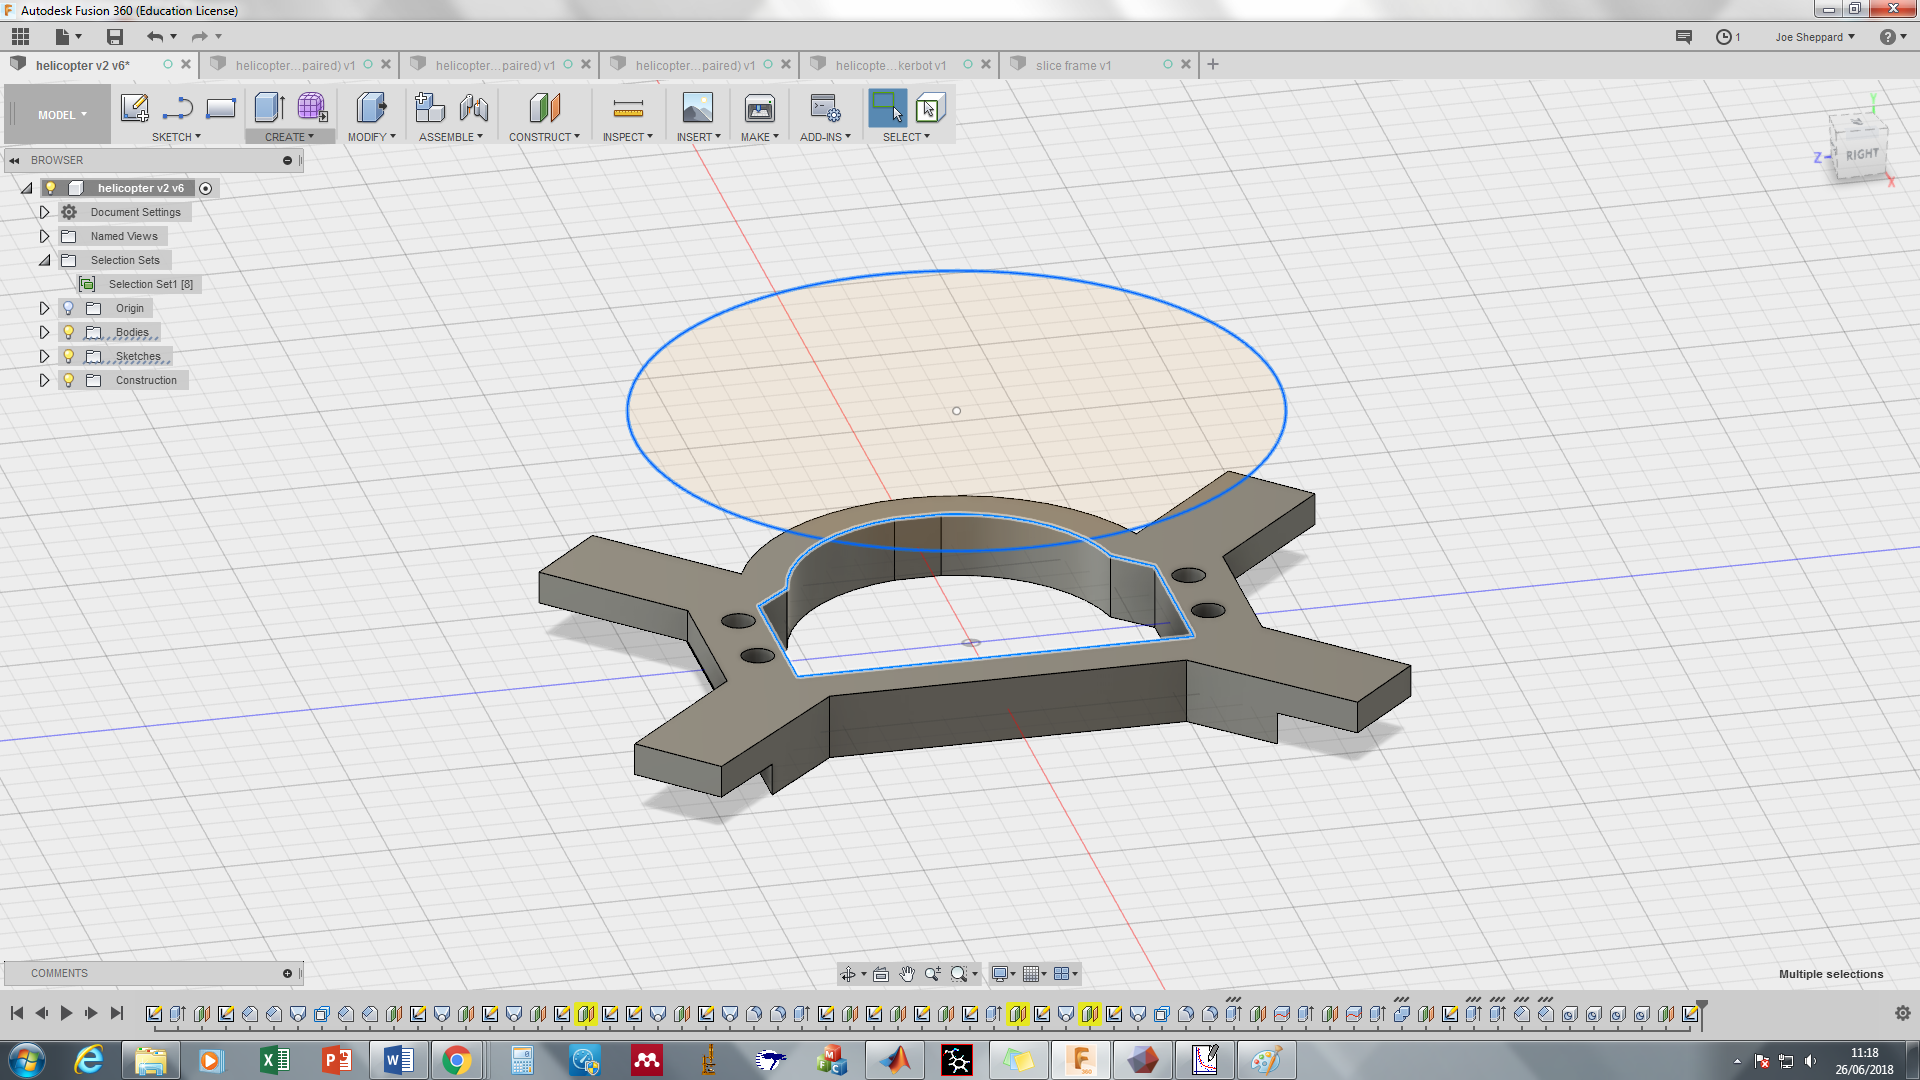Open the MODEL workspace dropdown
The image size is (1920, 1080).
(x=56, y=114)
